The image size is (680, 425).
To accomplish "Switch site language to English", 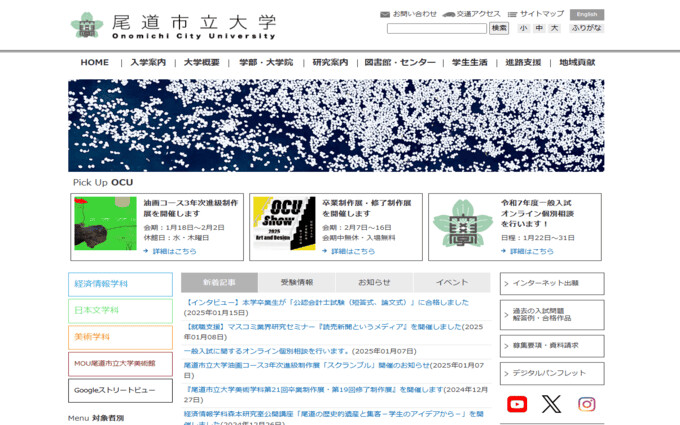I will [587, 14].
